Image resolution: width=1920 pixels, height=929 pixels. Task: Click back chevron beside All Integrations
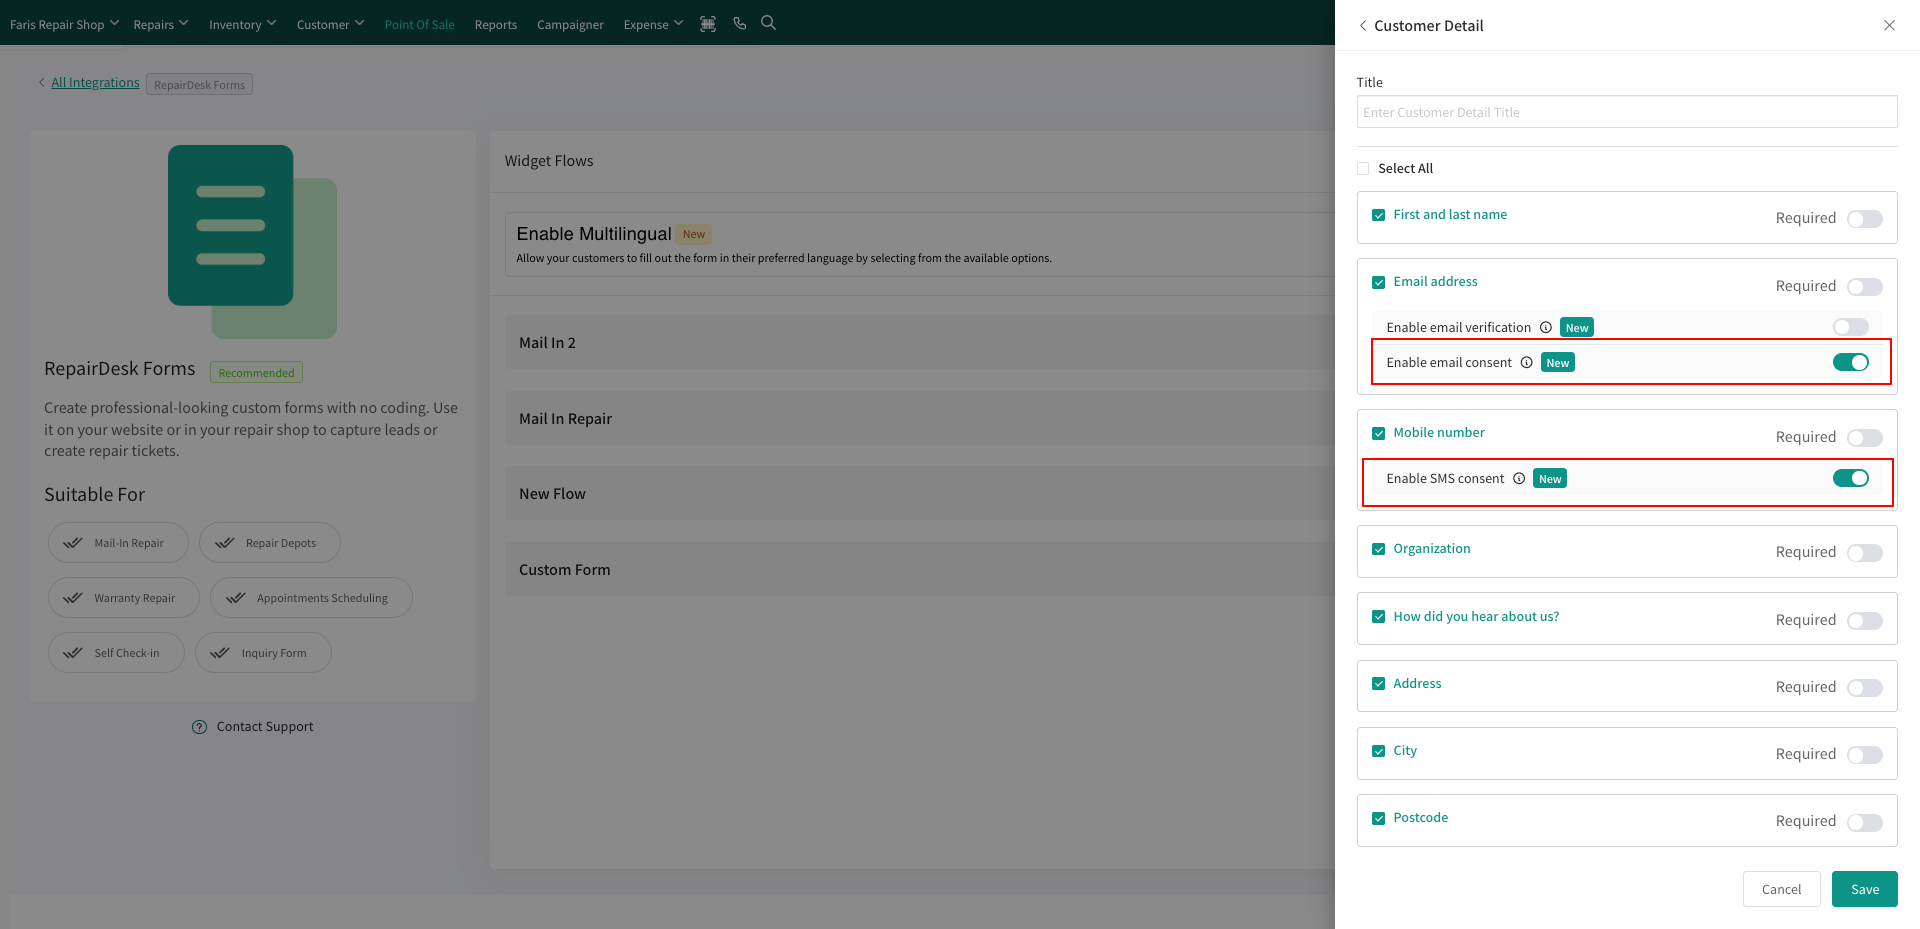click(x=42, y=82)
